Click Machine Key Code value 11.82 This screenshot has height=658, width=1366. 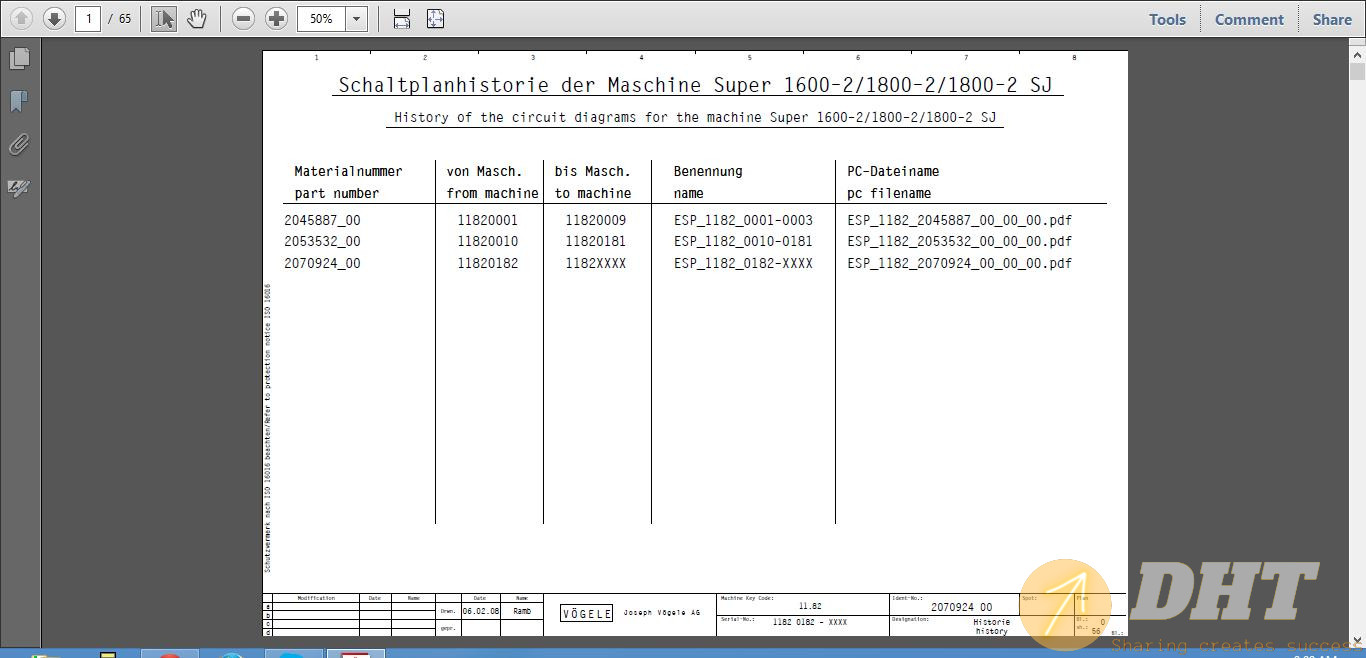[810, 606]
